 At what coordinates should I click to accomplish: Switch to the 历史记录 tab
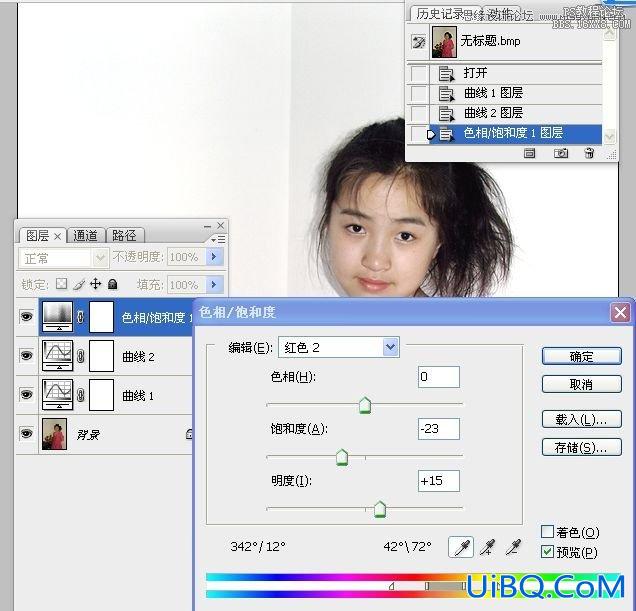click(440, 14)
